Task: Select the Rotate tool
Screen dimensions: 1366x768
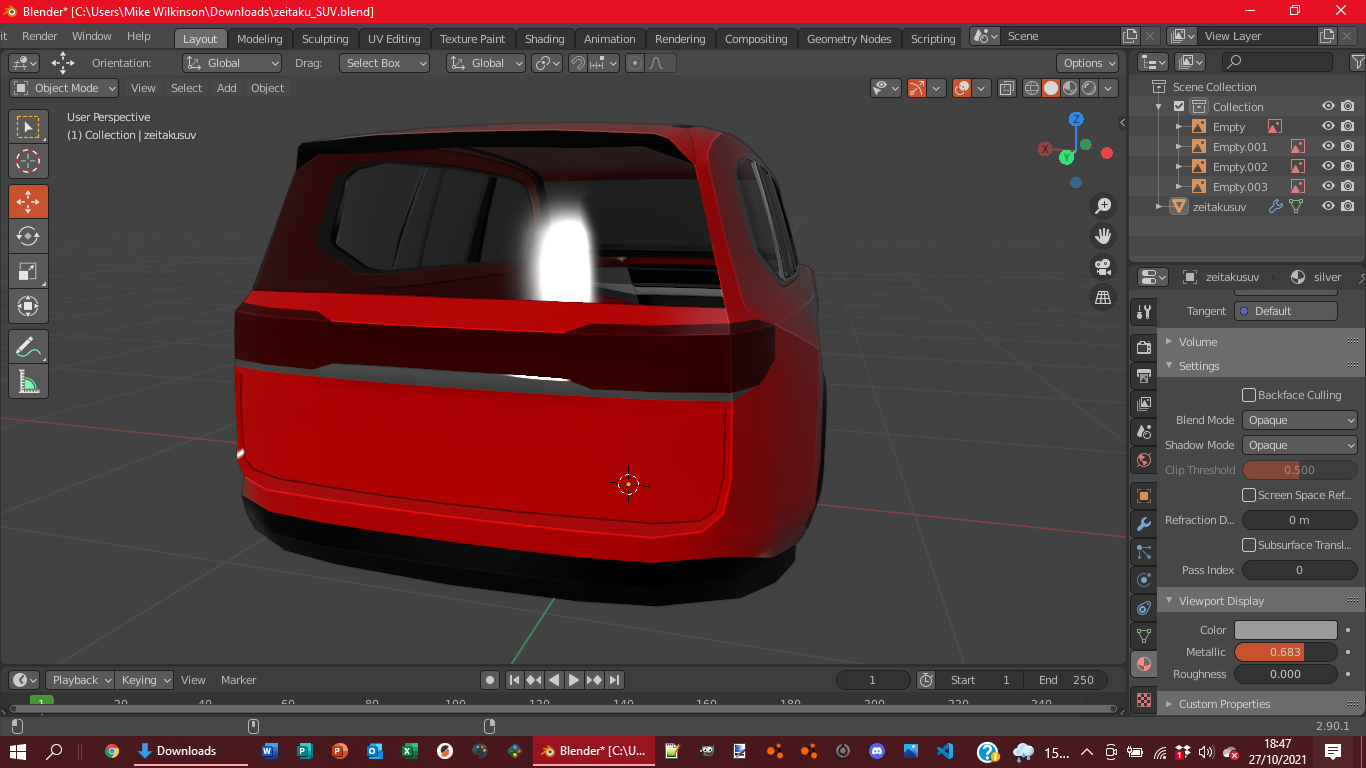Action: pyautogui.click(x=28, y=236)
